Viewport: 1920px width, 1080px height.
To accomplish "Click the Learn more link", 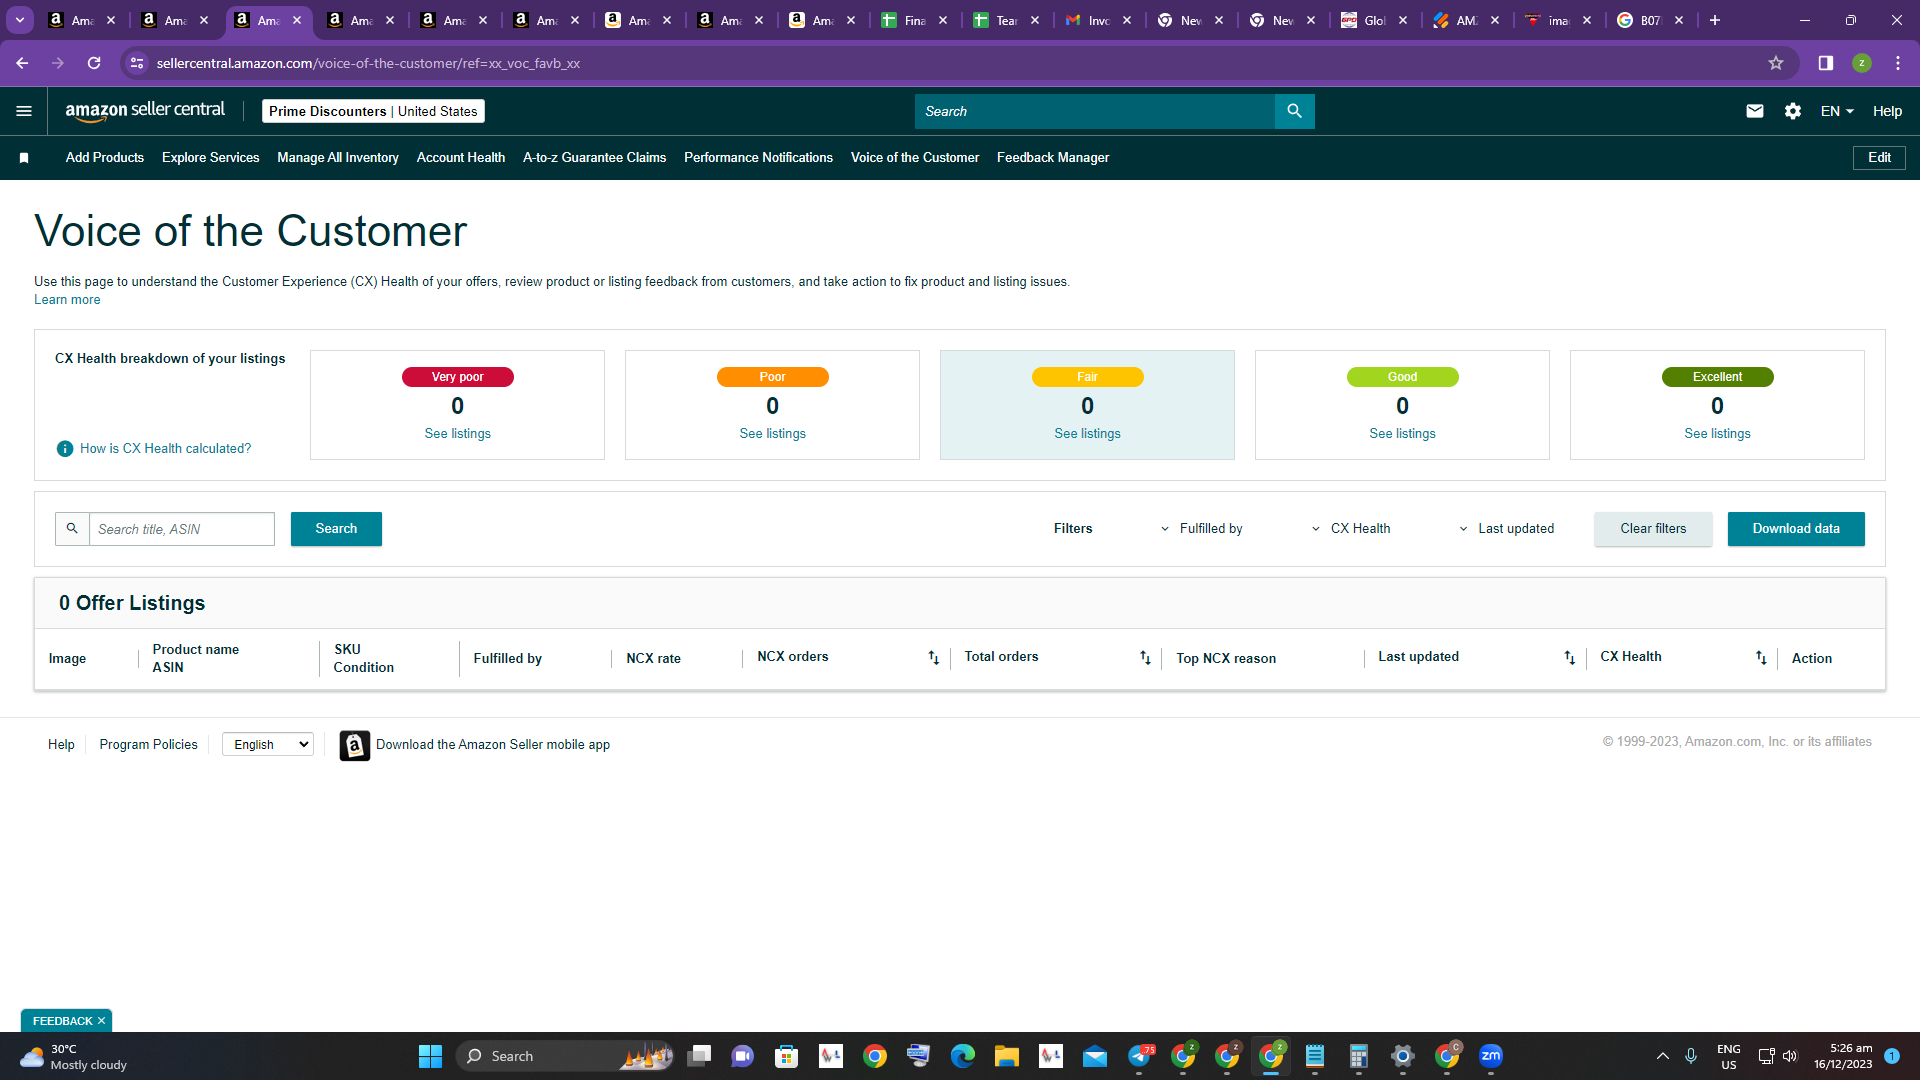I will [x=67, y=300].
